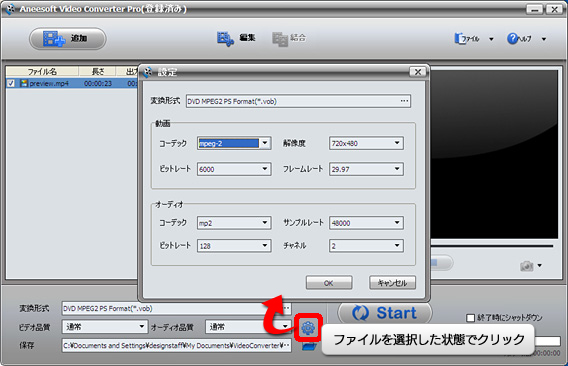This screenshot has width=568, height=366.
Task: Expand the arrow next to ヘルプ
Action: click(544, 39)
